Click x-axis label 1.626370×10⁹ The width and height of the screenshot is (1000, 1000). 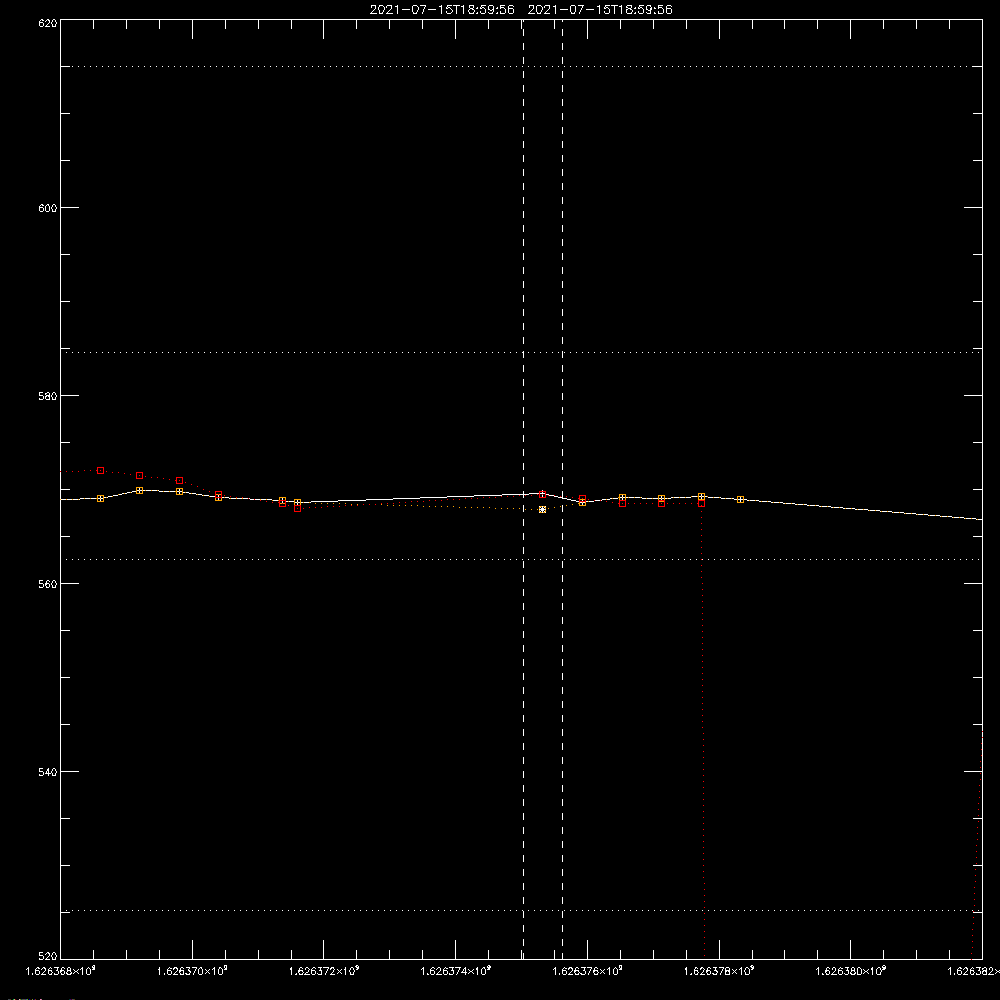tap(192, 971)
